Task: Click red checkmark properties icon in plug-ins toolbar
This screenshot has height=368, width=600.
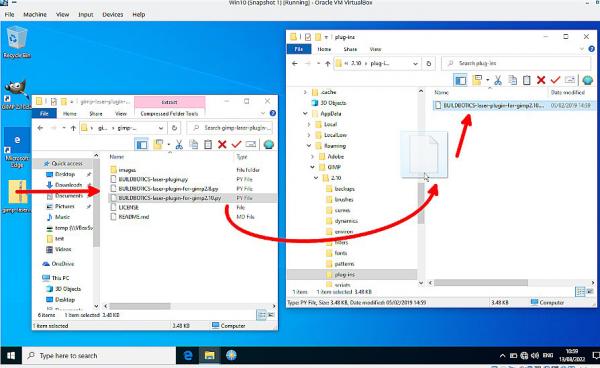Action: [x=555, y=80]
